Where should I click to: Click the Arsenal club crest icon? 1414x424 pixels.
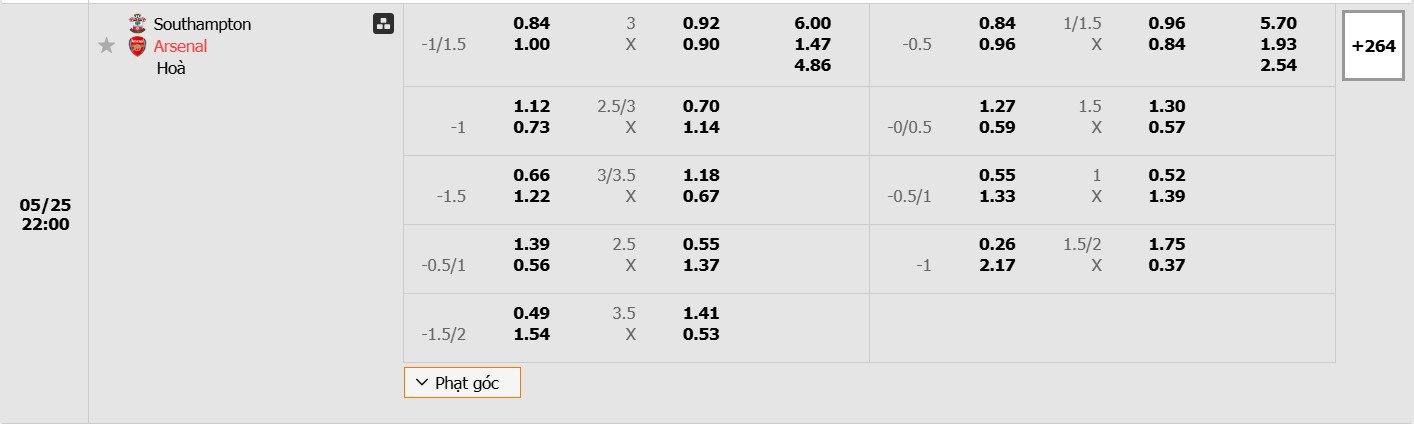click(137, 46)
